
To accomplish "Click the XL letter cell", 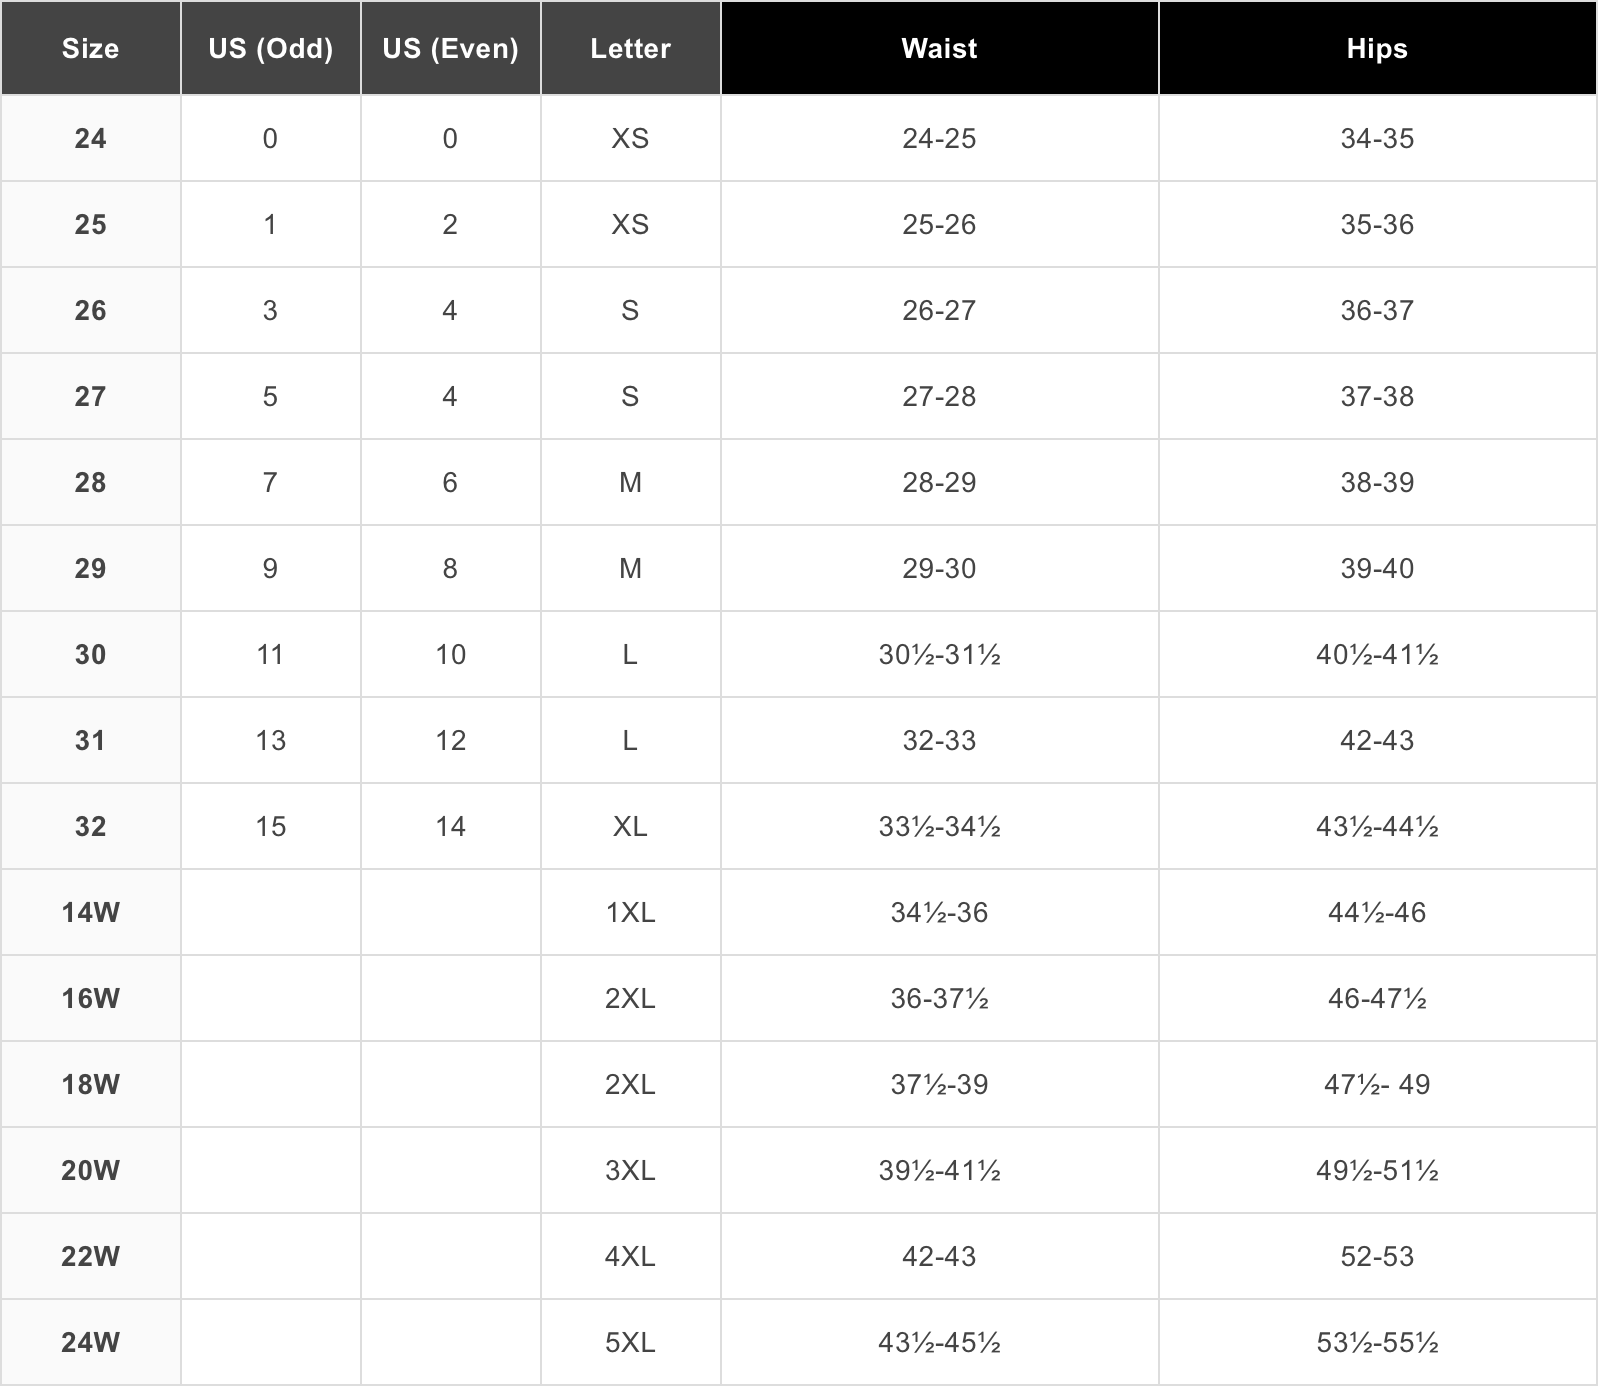I will coord(631,826).
